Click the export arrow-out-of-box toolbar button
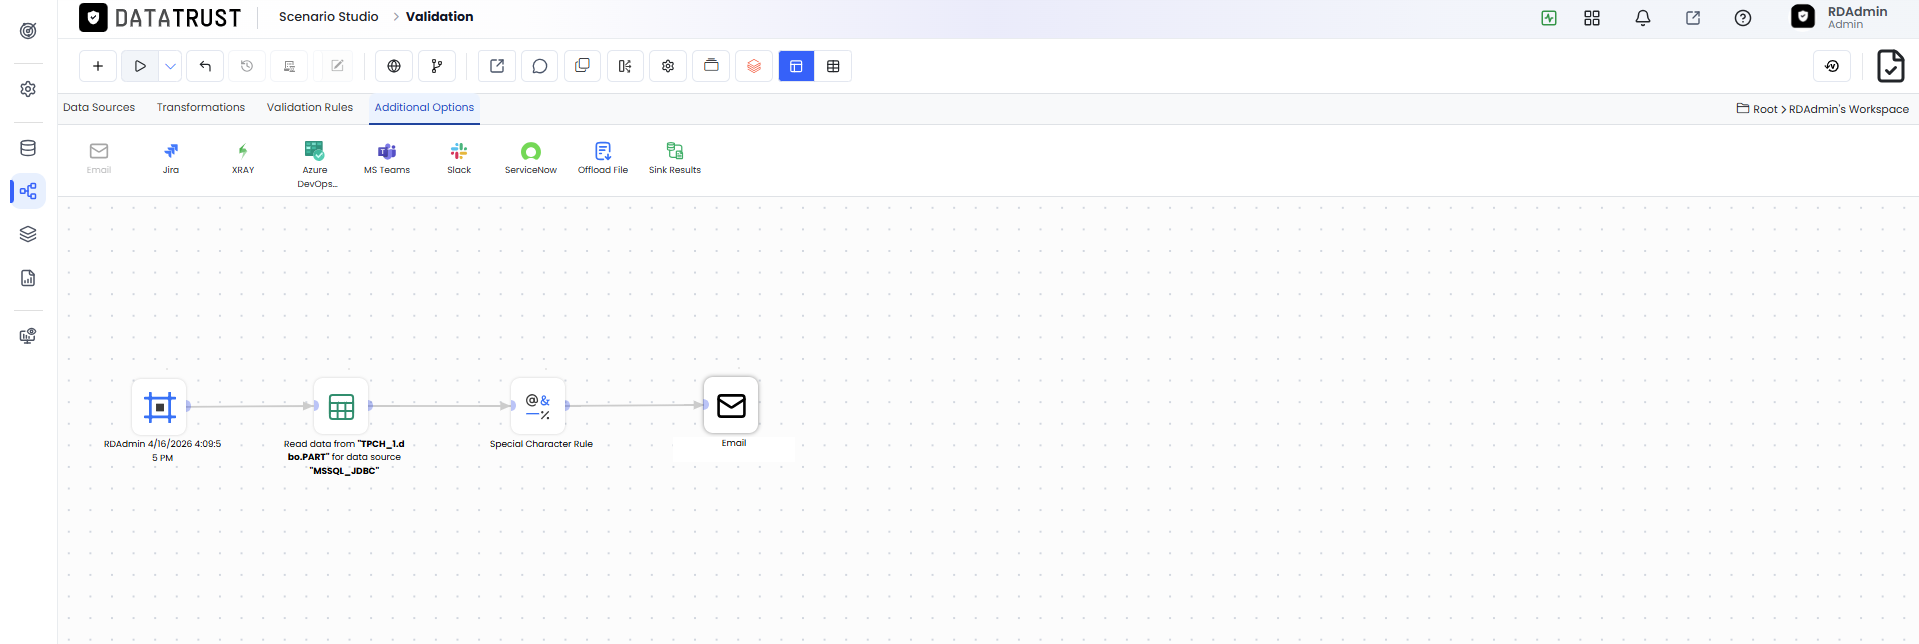The height and width of the screenshot is (644, 1919). coord(497,66)
